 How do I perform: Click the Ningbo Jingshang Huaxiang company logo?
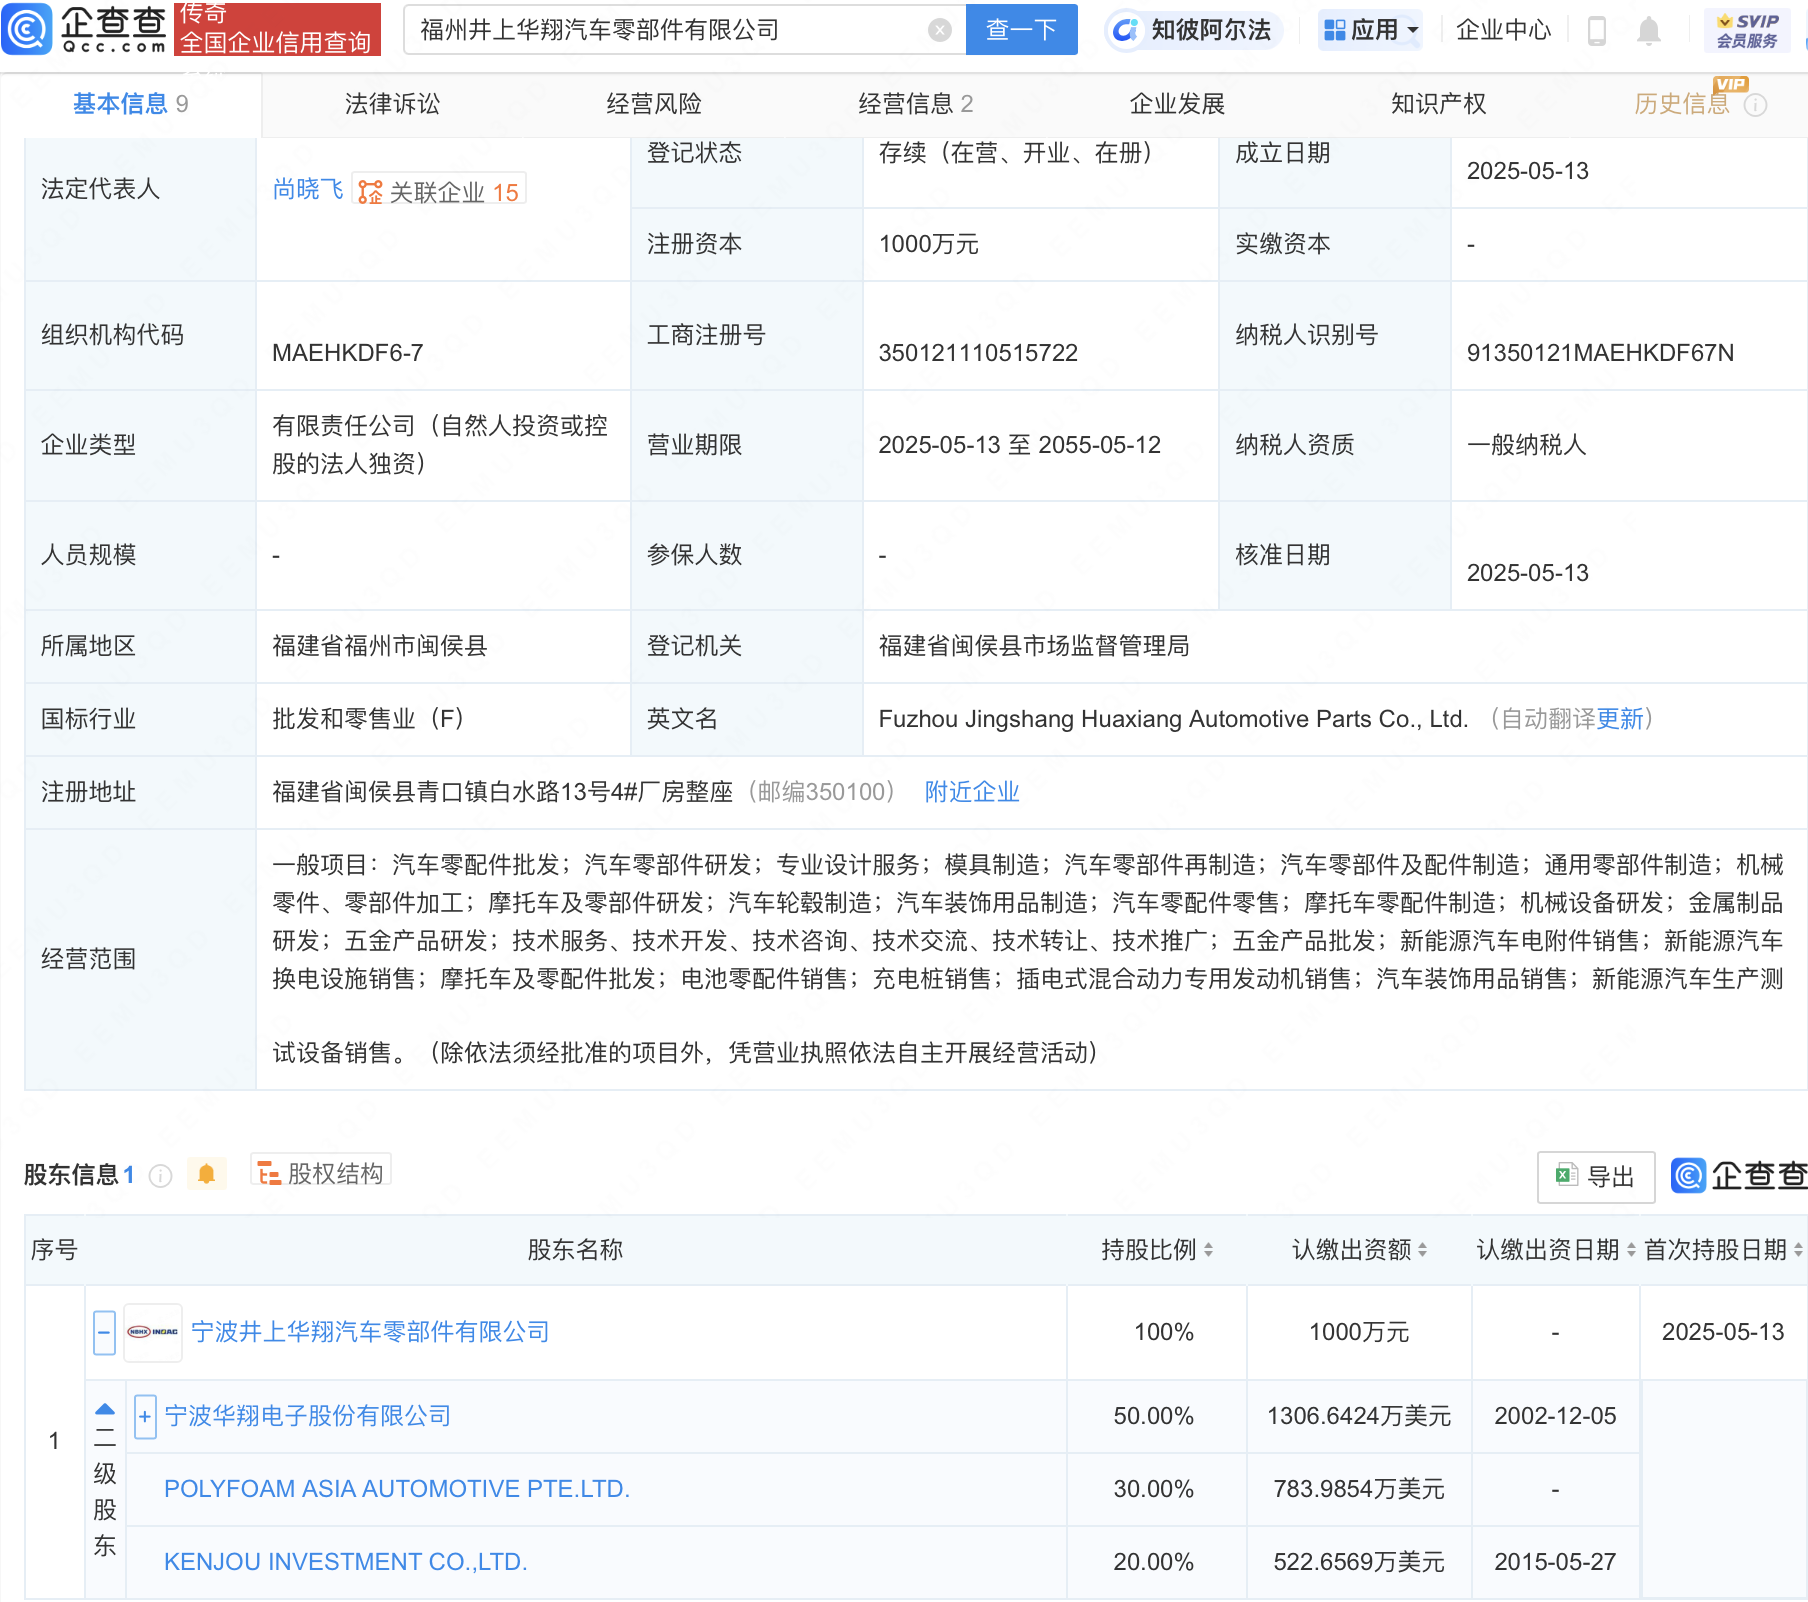[x=152, y=1332]
